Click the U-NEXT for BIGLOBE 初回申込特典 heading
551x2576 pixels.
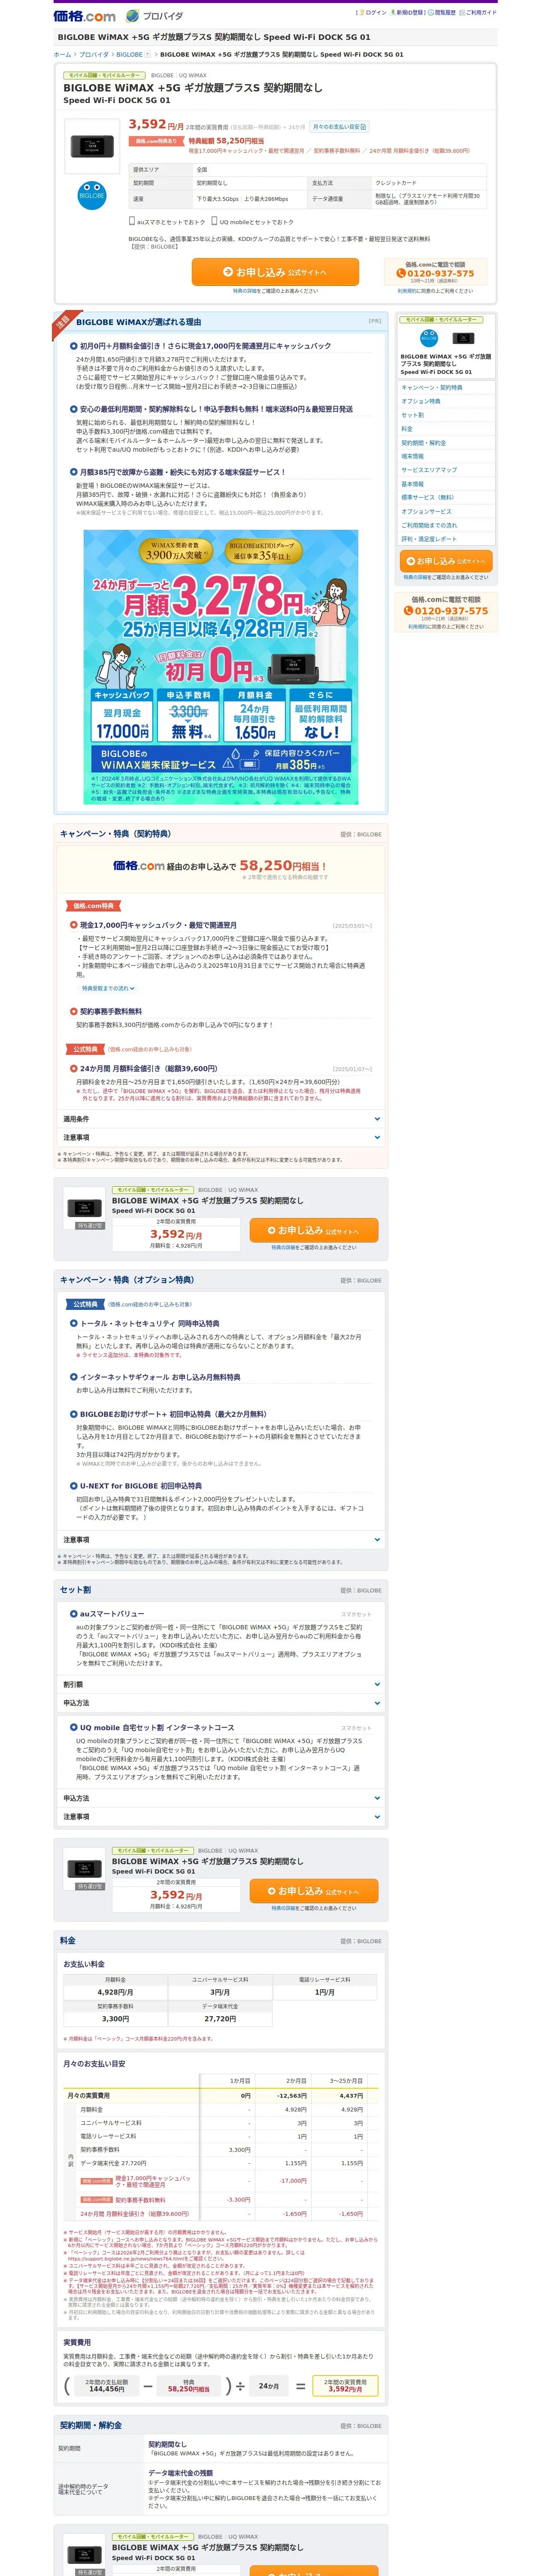[x=141, y=1486]
